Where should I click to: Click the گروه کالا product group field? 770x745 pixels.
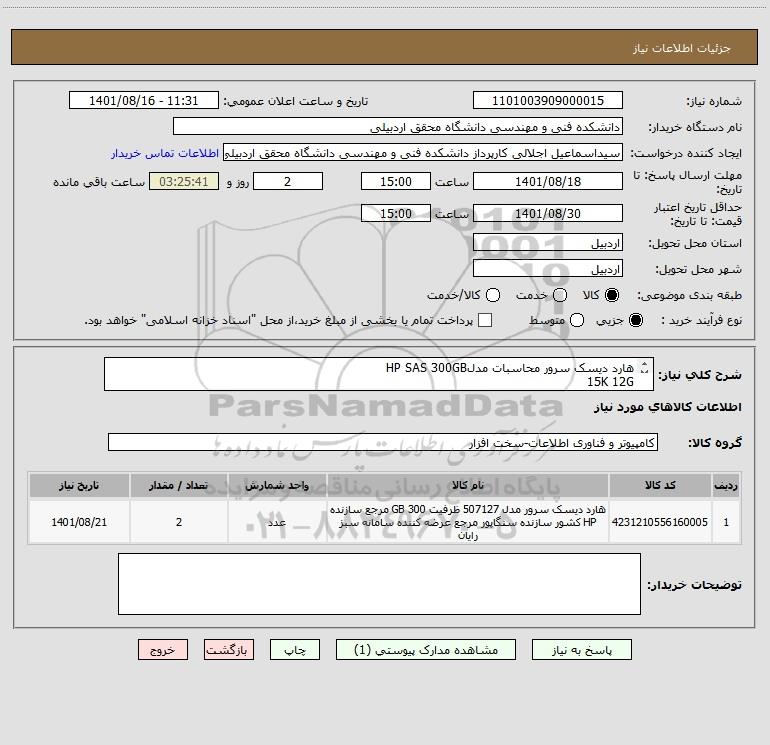[x=383, y=442]
